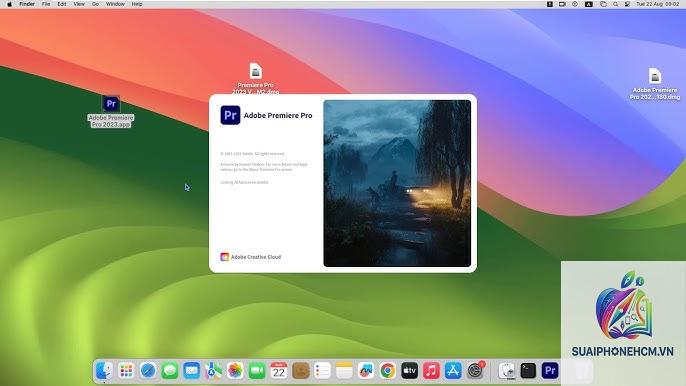Open Terminal from the dock
This screenshot has height=386, width=686.
point(528,371)
